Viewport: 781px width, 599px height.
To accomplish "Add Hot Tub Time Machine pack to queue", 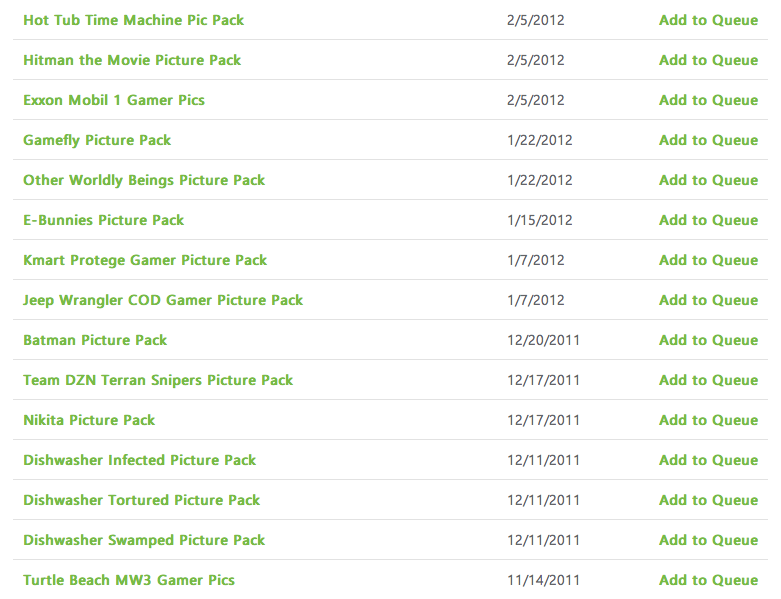I will [x=708, y=20].
